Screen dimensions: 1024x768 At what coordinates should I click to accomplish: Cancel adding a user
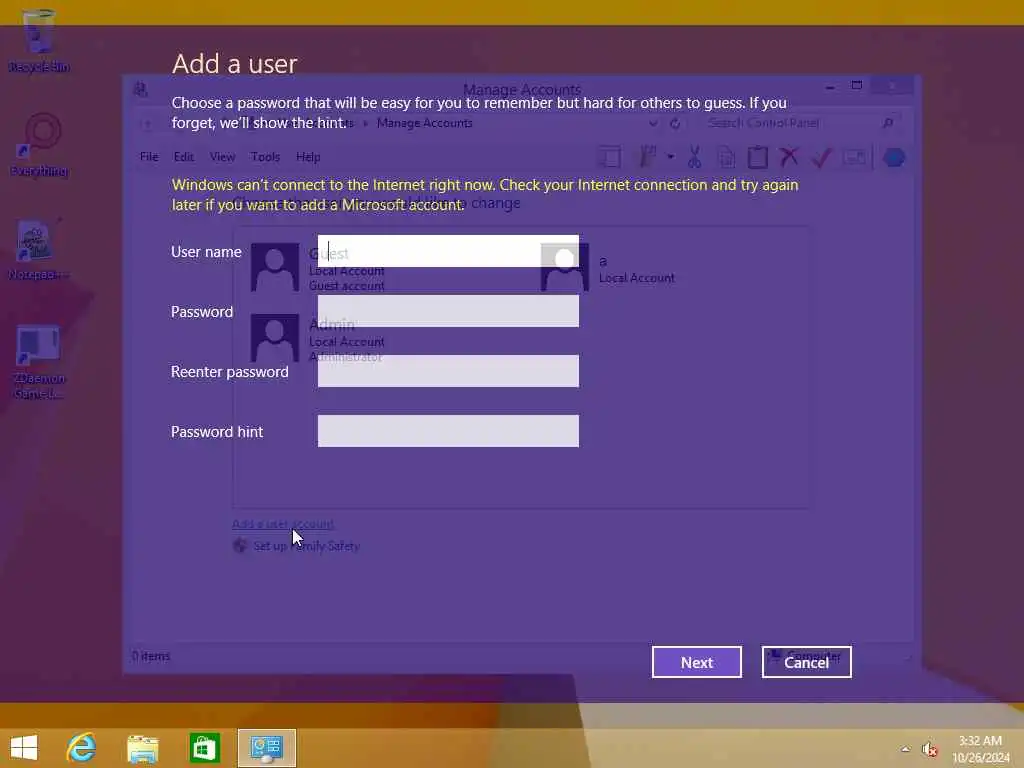(x=807, y=662)
